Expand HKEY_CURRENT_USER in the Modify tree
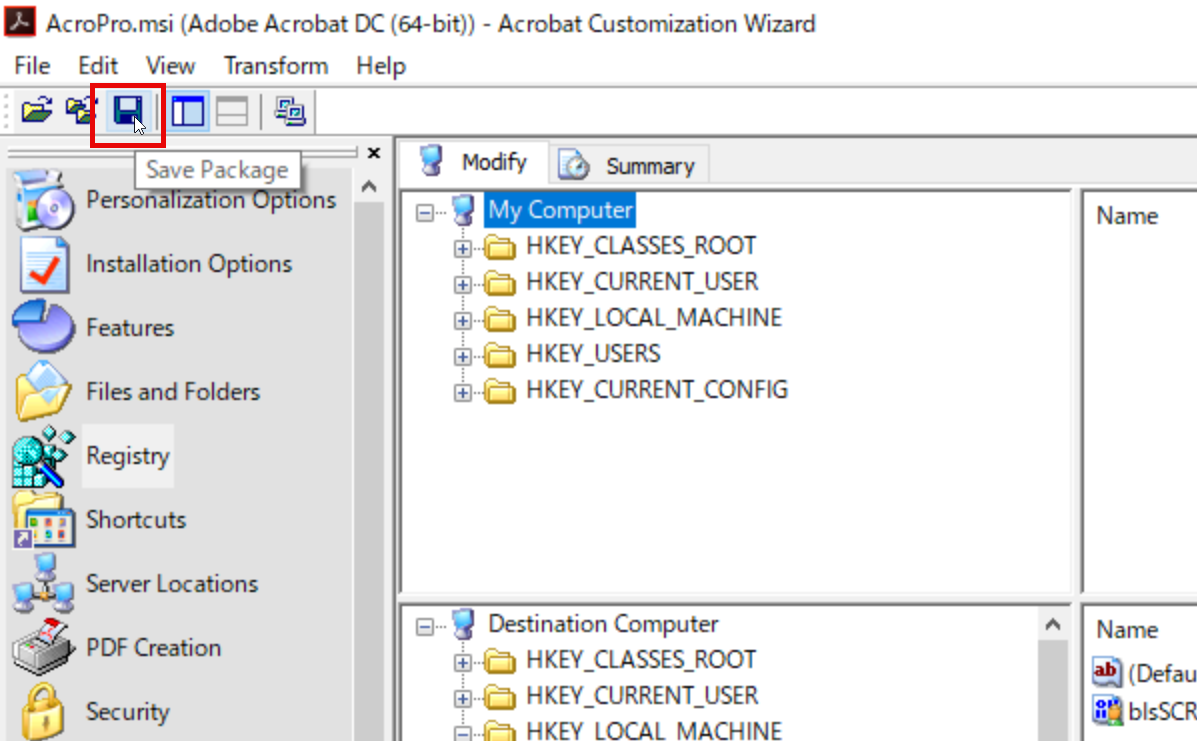 (462, 282)
